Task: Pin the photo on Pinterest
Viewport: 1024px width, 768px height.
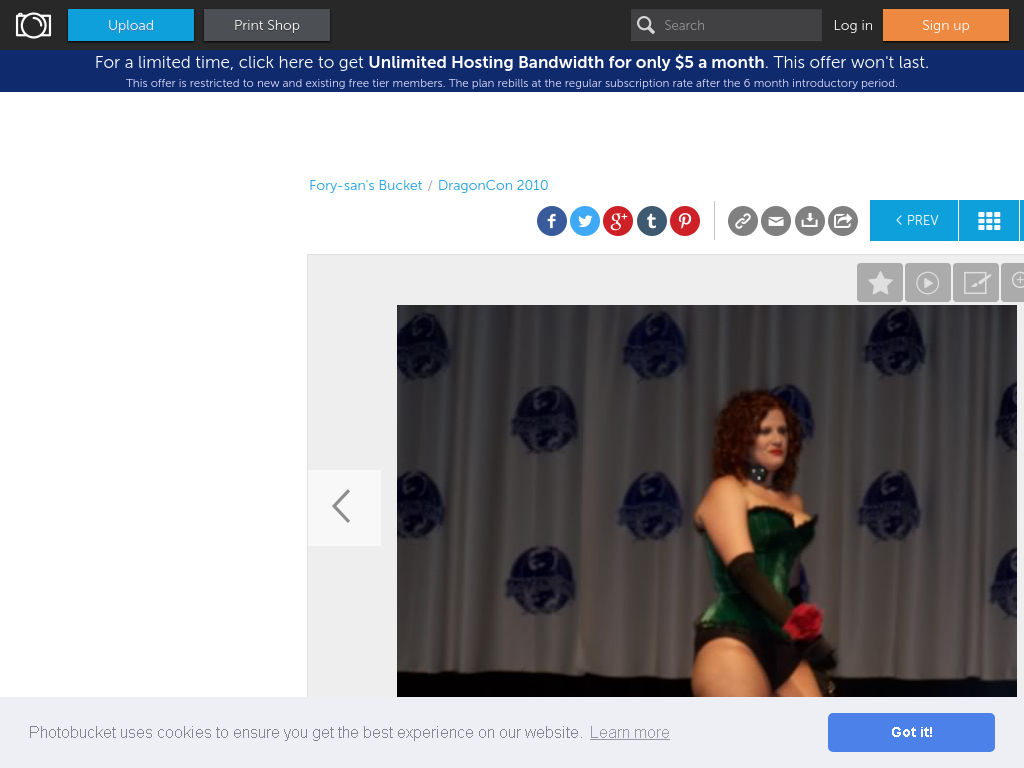Action: 685,221
